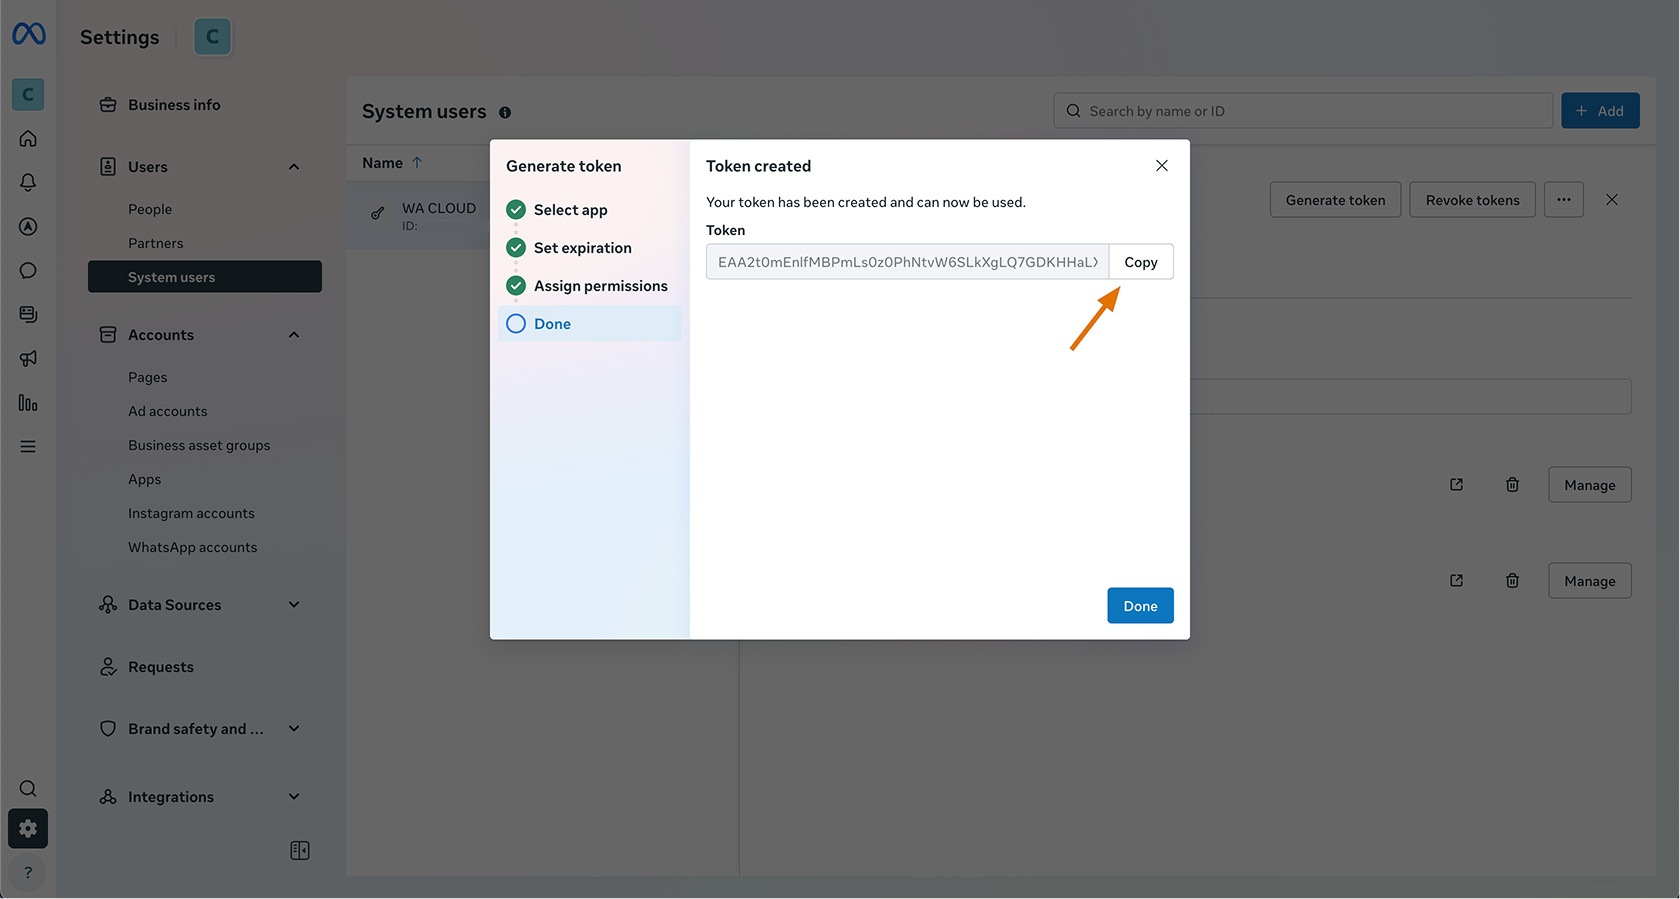
Task: Open the notifications bell icon
Action: 28,182
